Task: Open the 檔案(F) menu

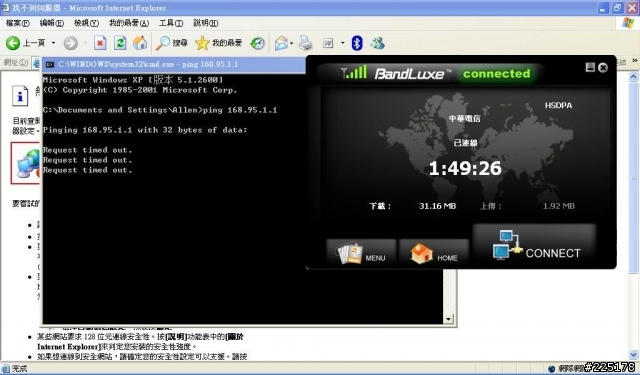Action: [x=18, y=23]
